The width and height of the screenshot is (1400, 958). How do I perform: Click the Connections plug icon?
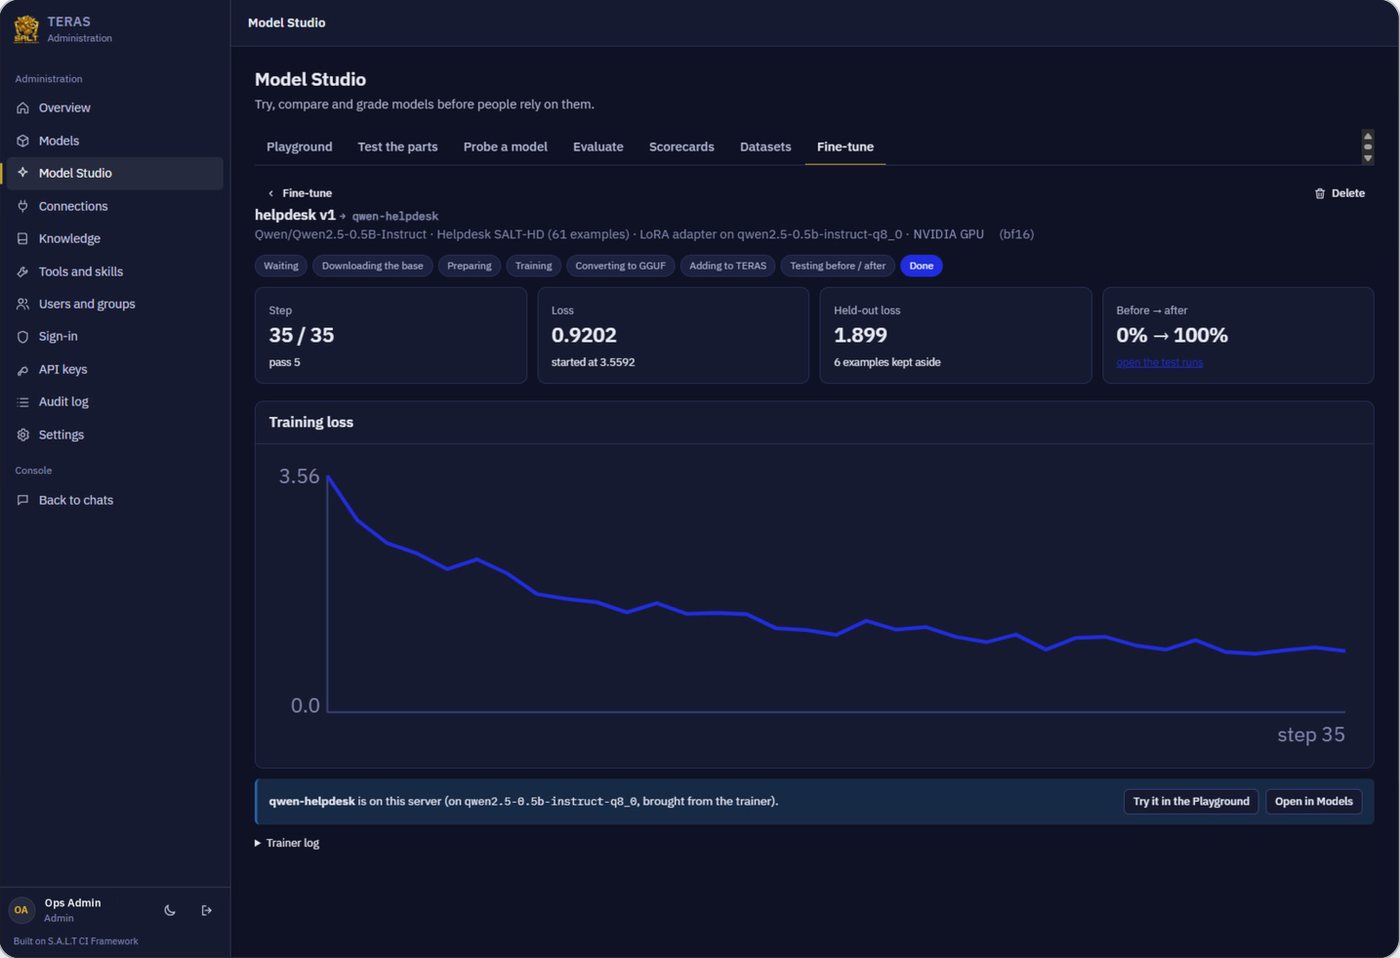click(x=23, y=206)
